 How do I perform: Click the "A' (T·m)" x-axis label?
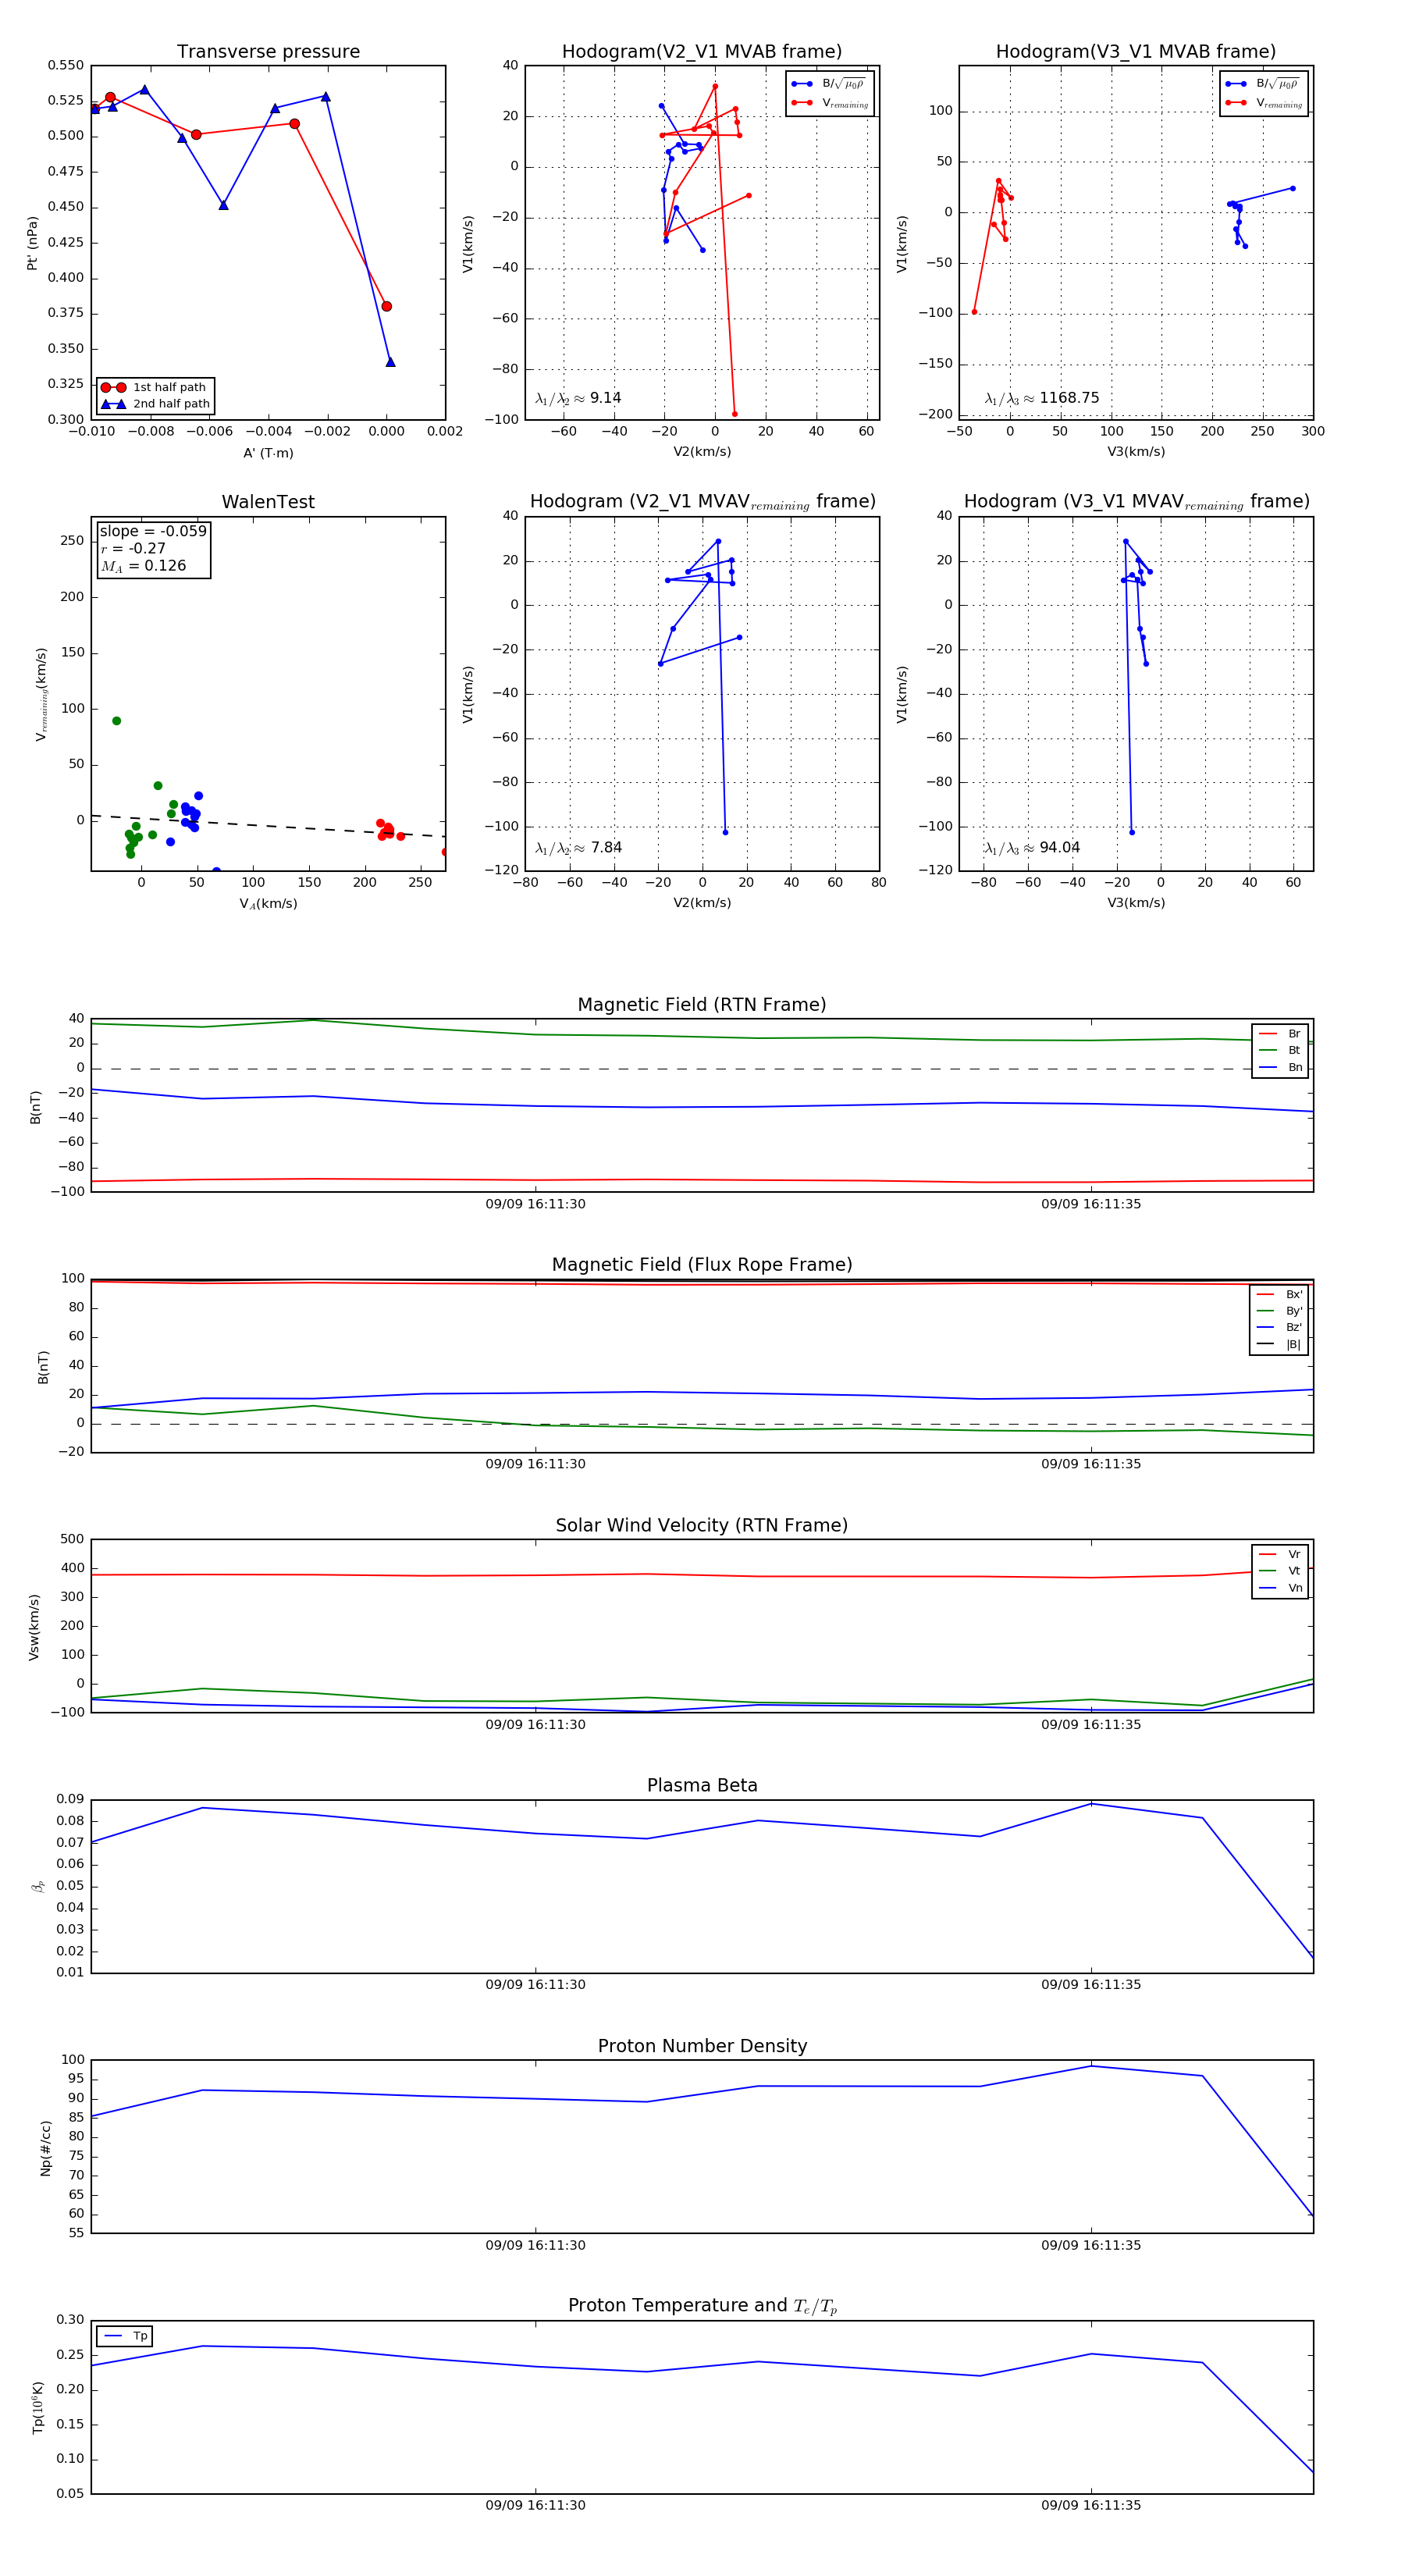click(268, 453)
